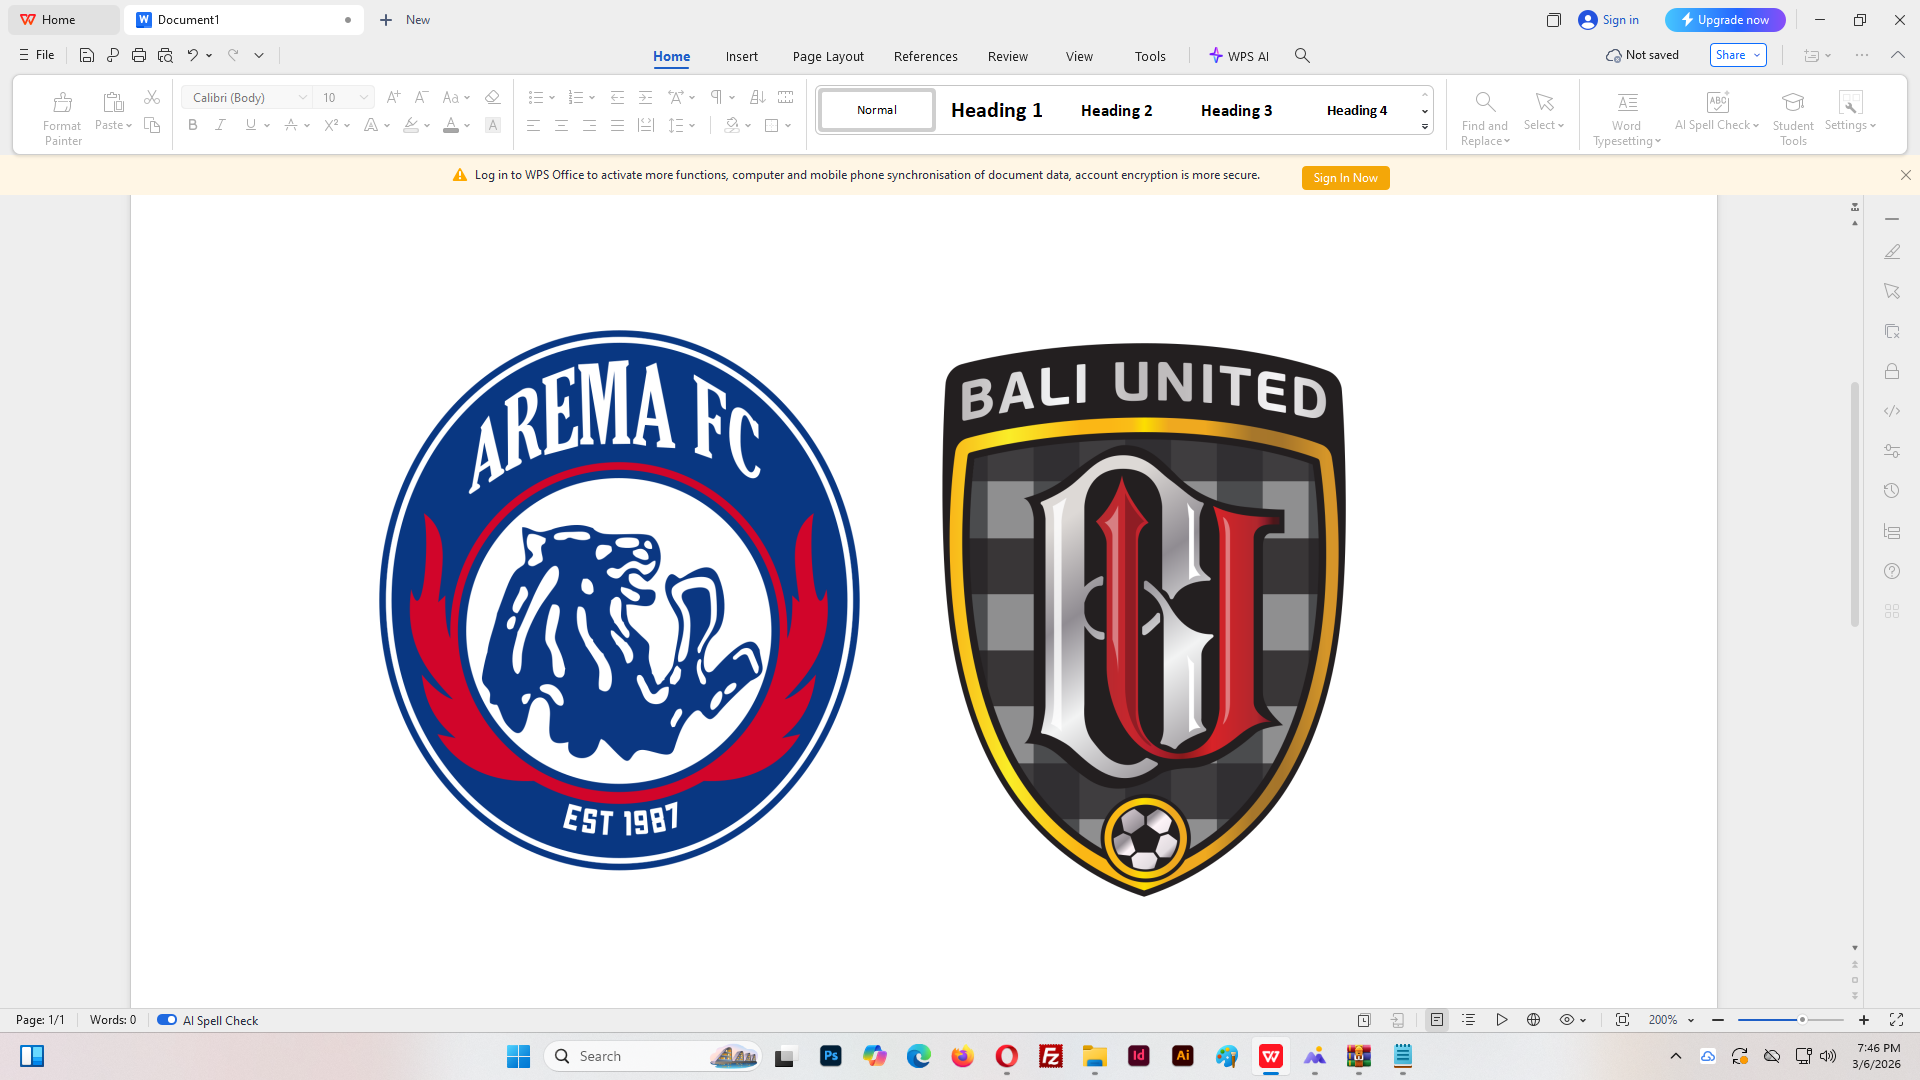Click the lock icon in right sidebar
Image resolution: width=1920 pixels, height=1080 pixels.
pyautogui.click(x=1892, y=371)
